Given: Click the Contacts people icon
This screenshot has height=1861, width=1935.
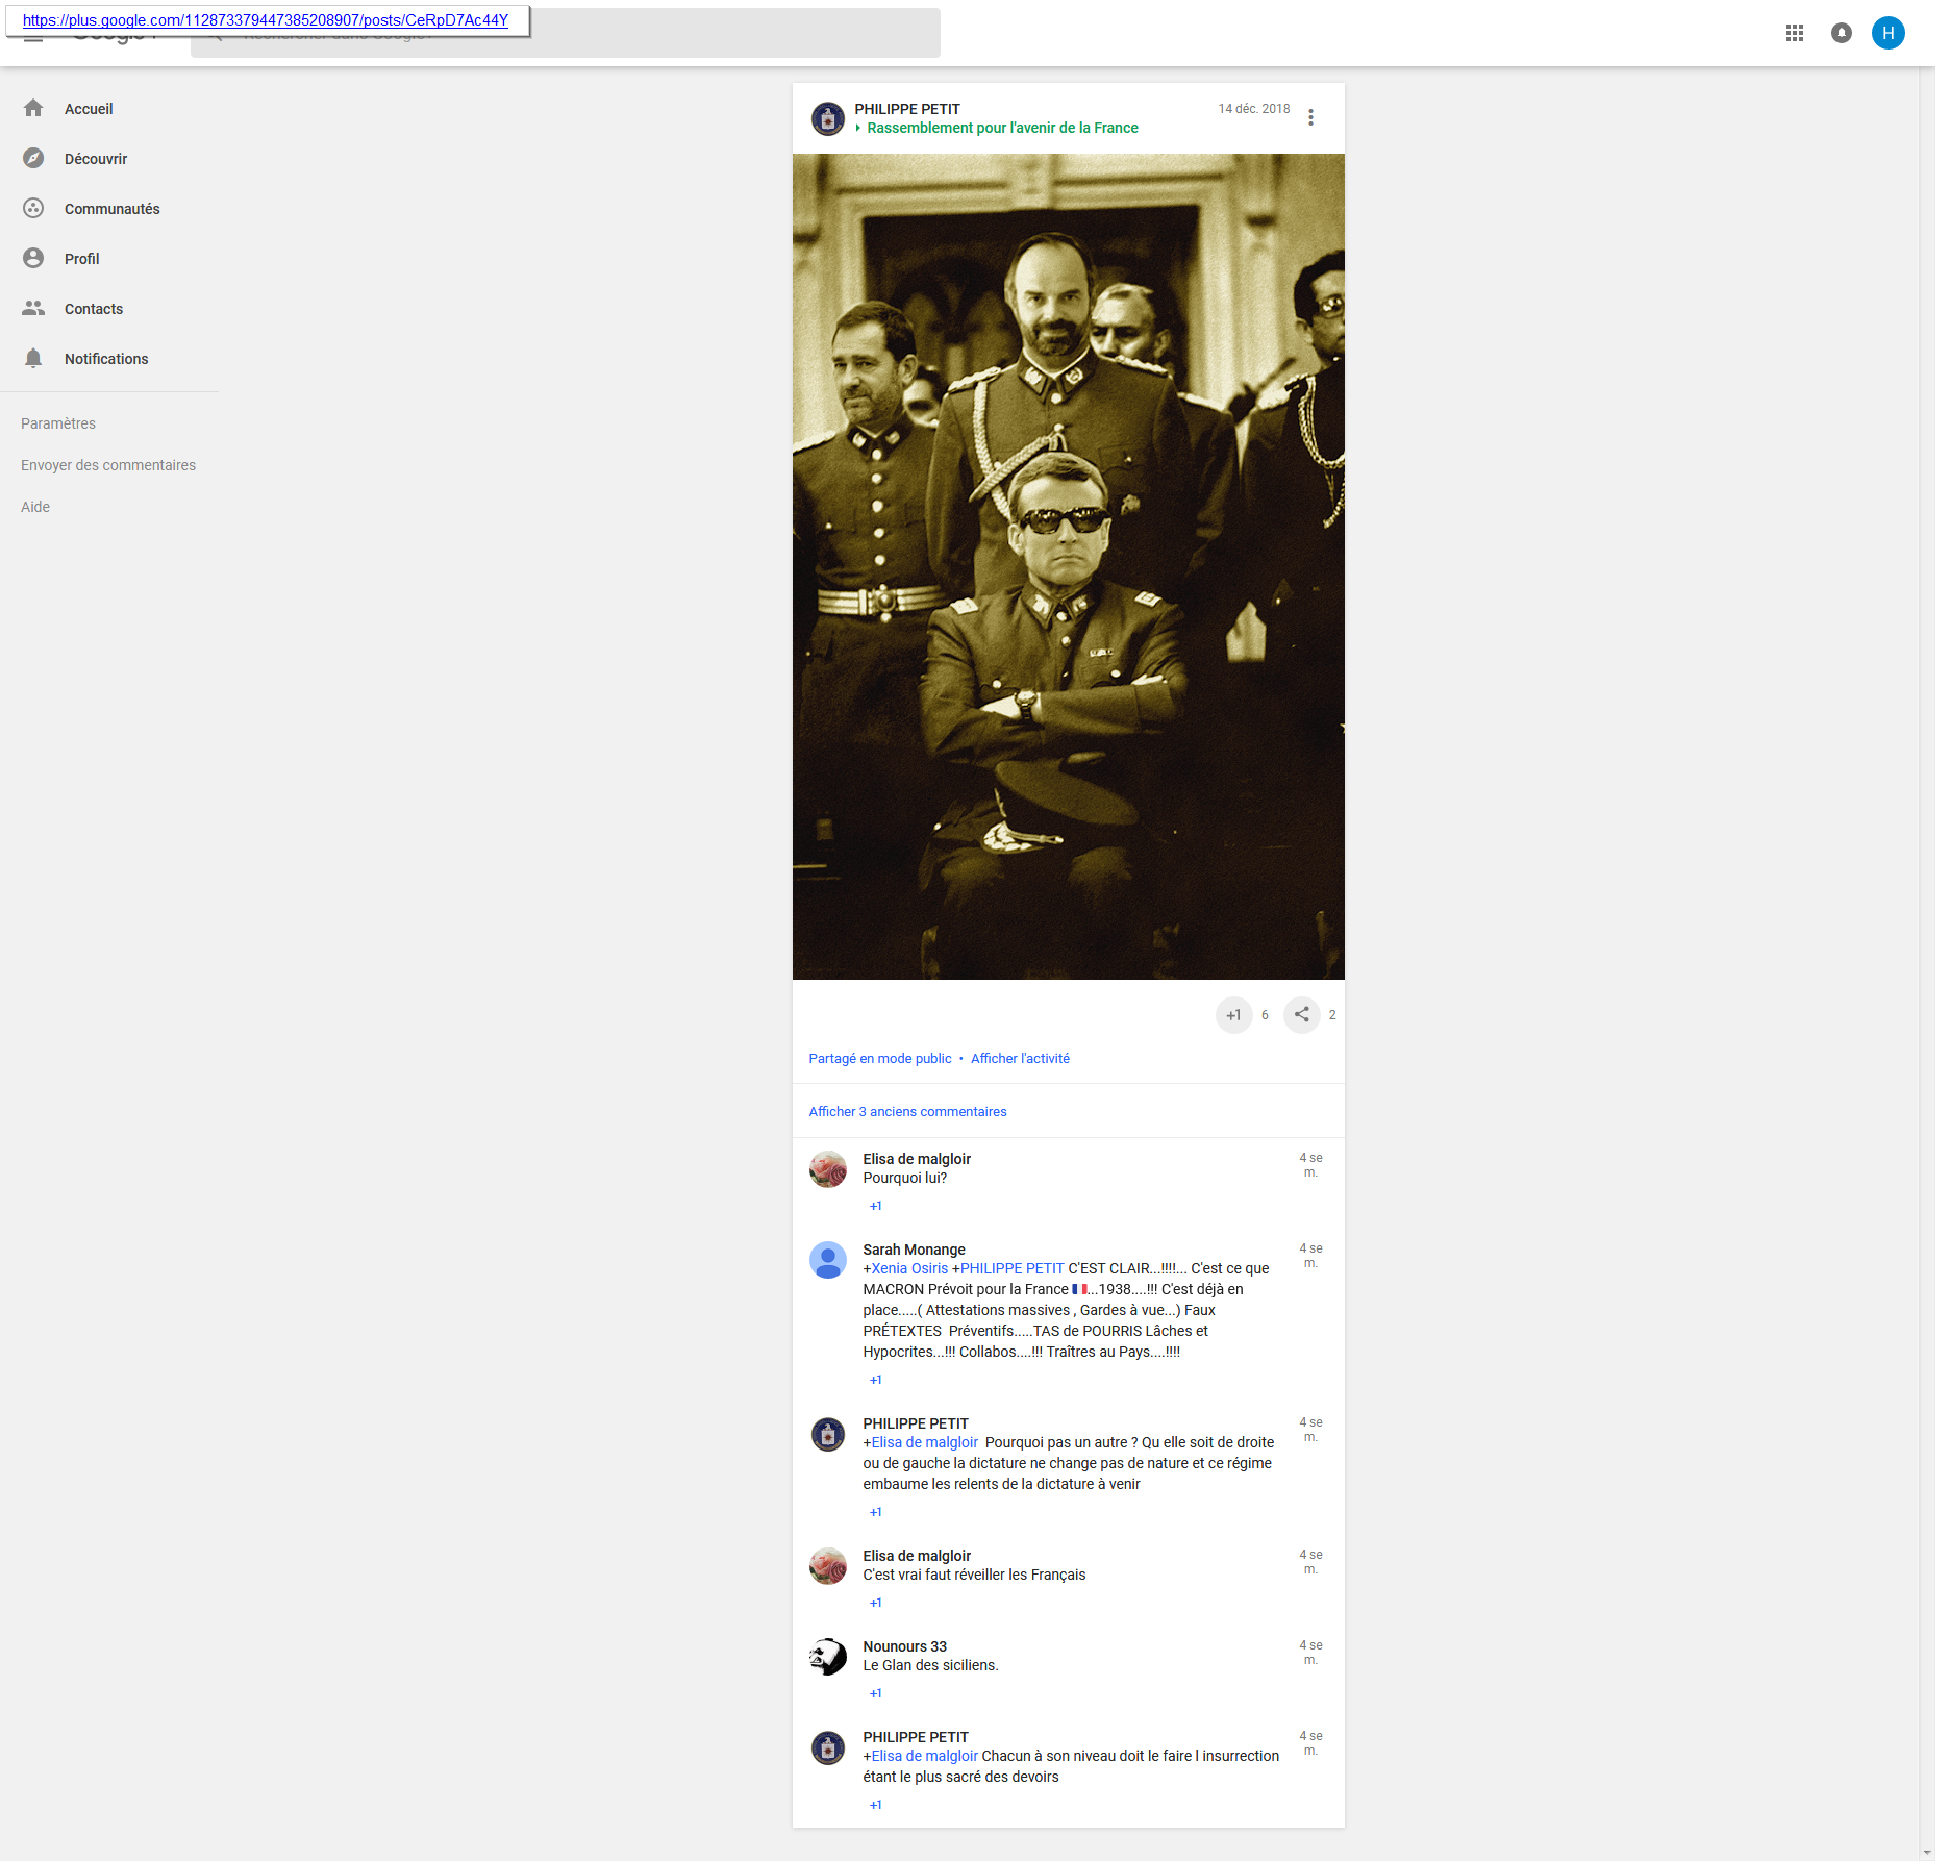Looking at the screenshot, I should (34, 308).
